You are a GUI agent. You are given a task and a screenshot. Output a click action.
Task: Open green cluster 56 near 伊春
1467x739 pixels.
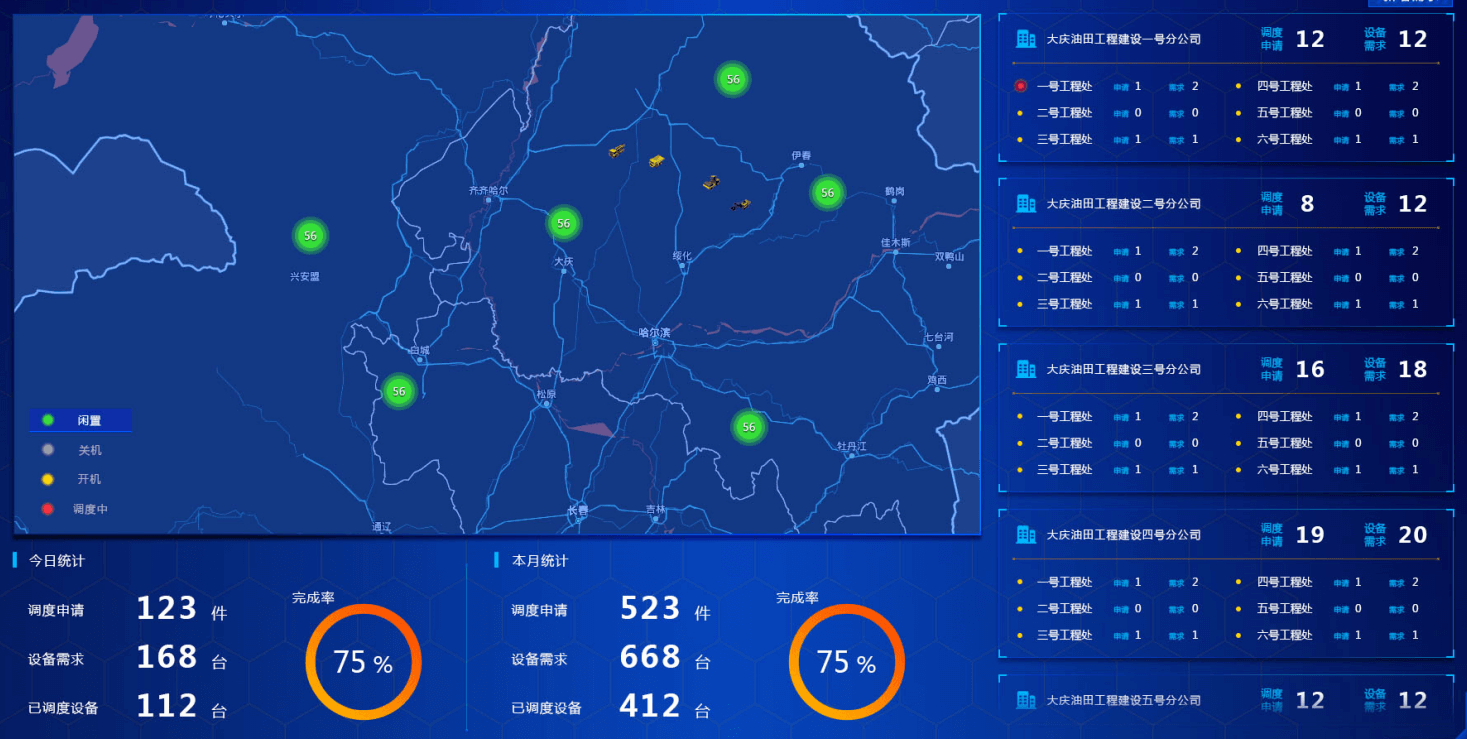pos(827,192)
